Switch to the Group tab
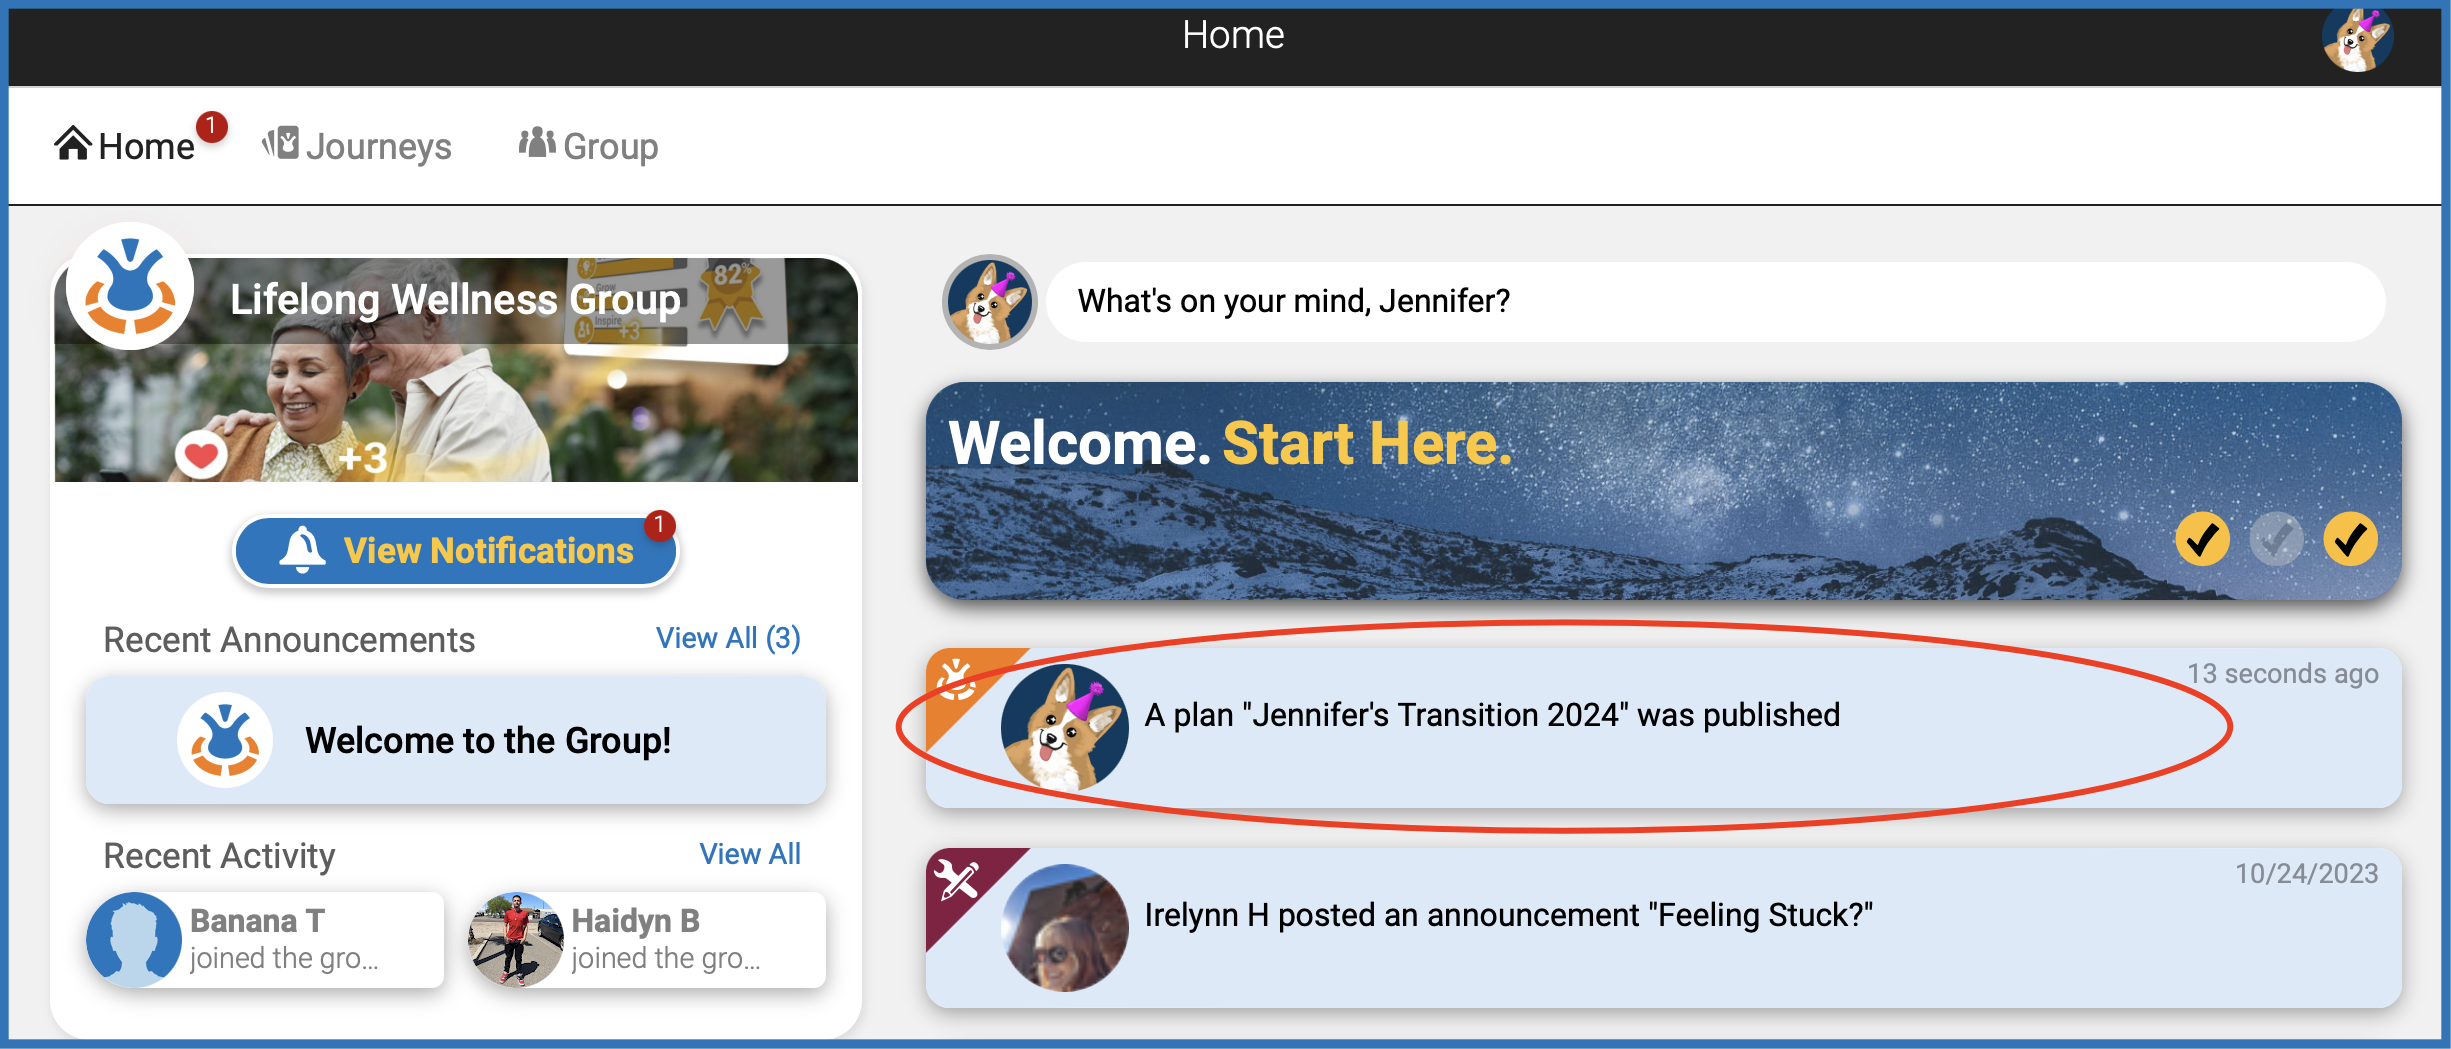Viewport: 2451px width, 1049px height. point(610,147)
